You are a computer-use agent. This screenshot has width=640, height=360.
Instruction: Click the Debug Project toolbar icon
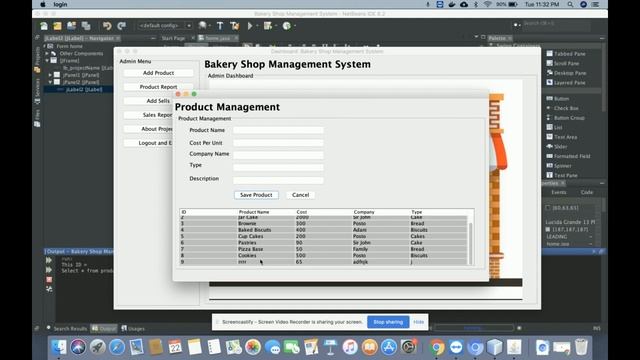click(268, 26)
